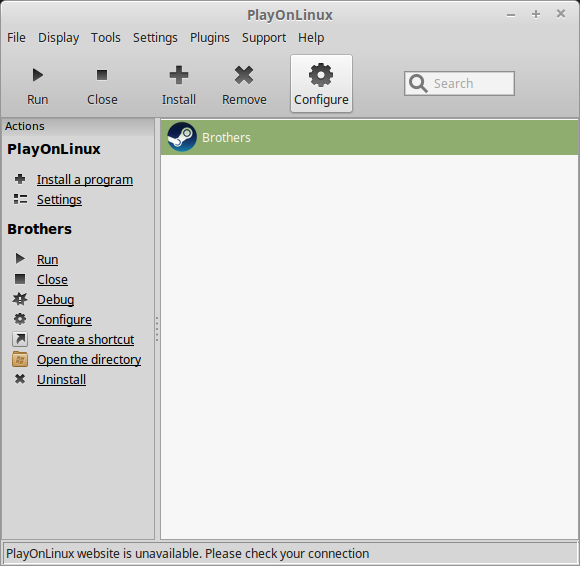Image resolution: width=580 pixels, height=566 pixels.
Task: Click the bug icon beside Debug
Action: point(20,299)
